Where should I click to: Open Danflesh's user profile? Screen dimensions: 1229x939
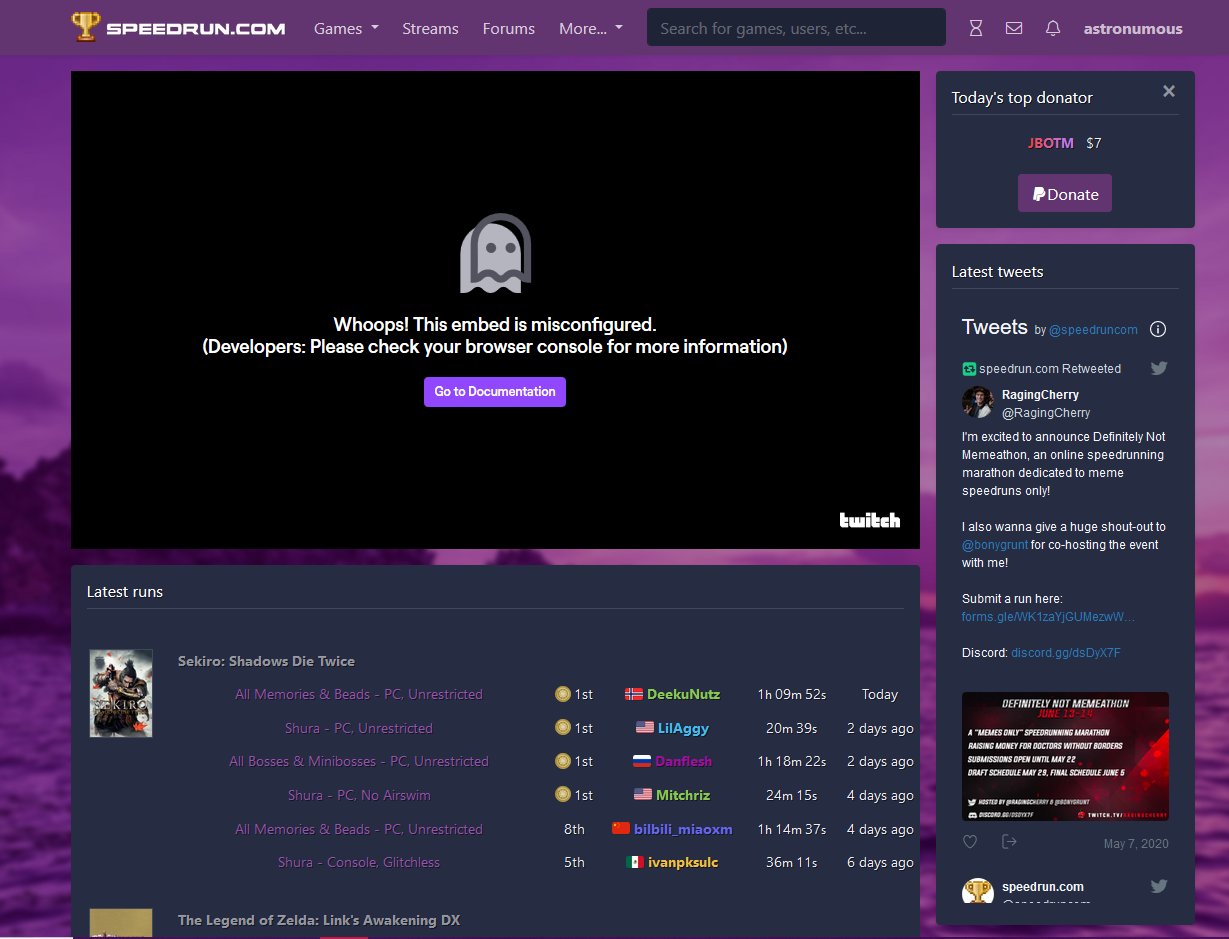pos(683,761)
